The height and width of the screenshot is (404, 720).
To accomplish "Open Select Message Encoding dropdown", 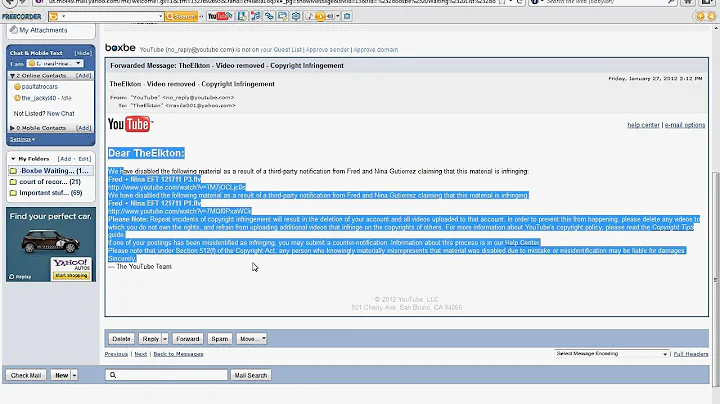I will pyautogui.click(x=611, y=354).
